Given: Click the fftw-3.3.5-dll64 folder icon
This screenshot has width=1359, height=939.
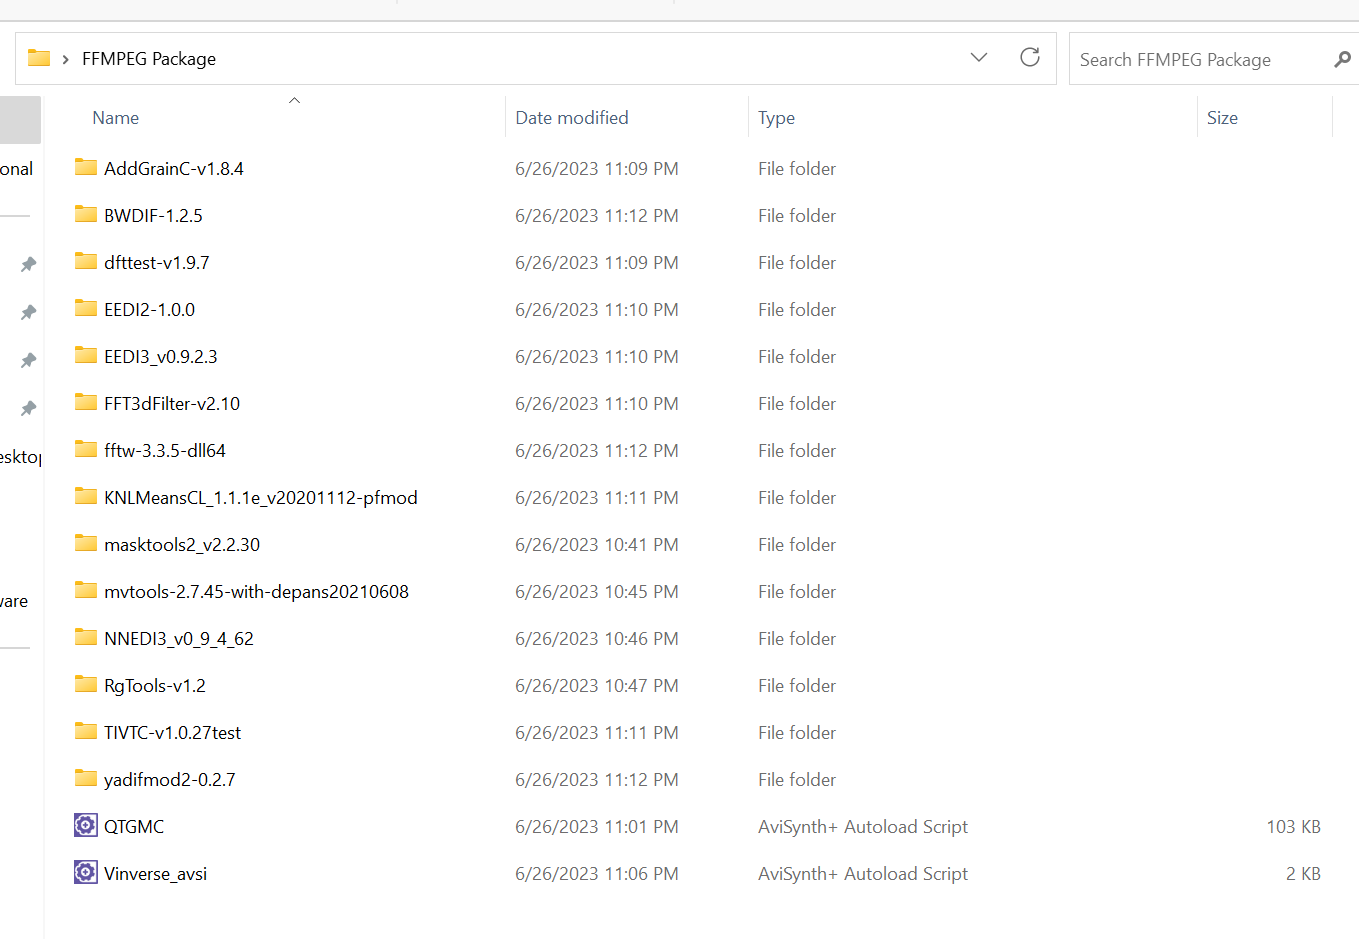Looking at the screenshot, I should click(x=86, y=449).
